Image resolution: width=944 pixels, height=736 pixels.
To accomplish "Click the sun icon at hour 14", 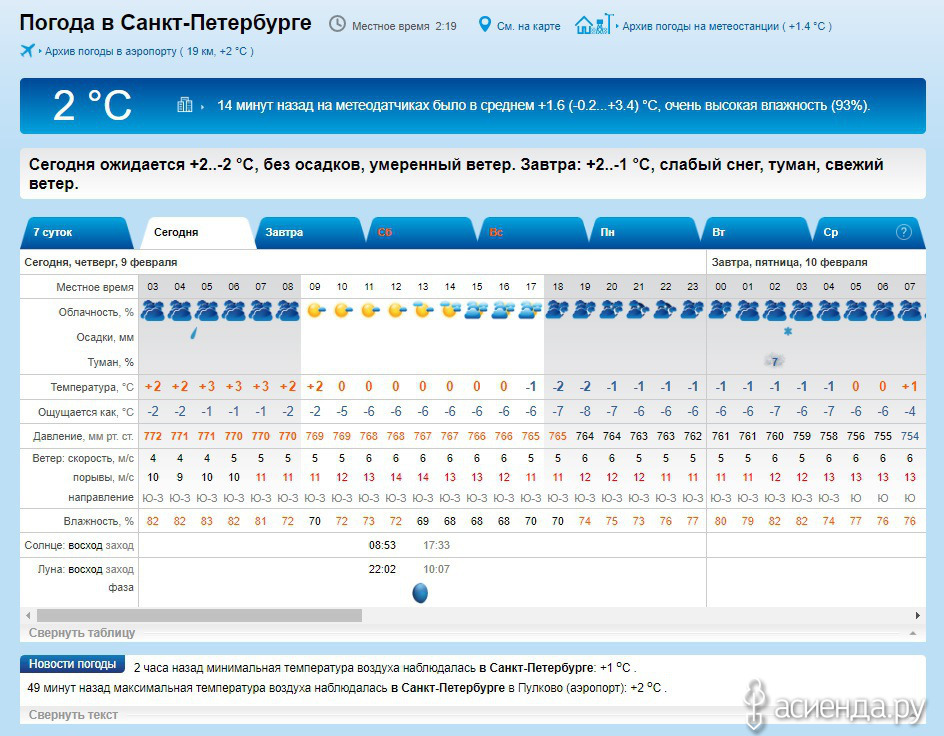I will coord(450,311).
